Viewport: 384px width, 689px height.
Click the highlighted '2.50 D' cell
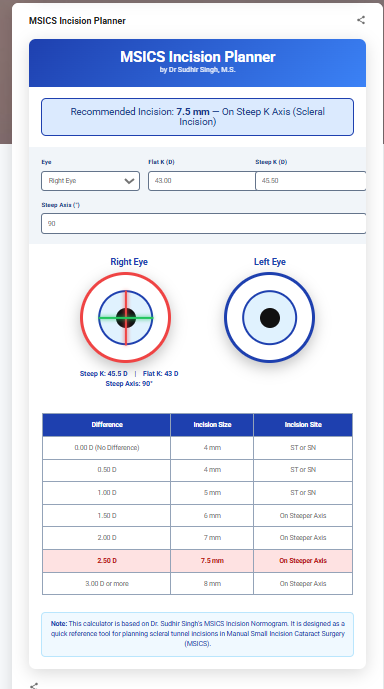tap(107, 561)
